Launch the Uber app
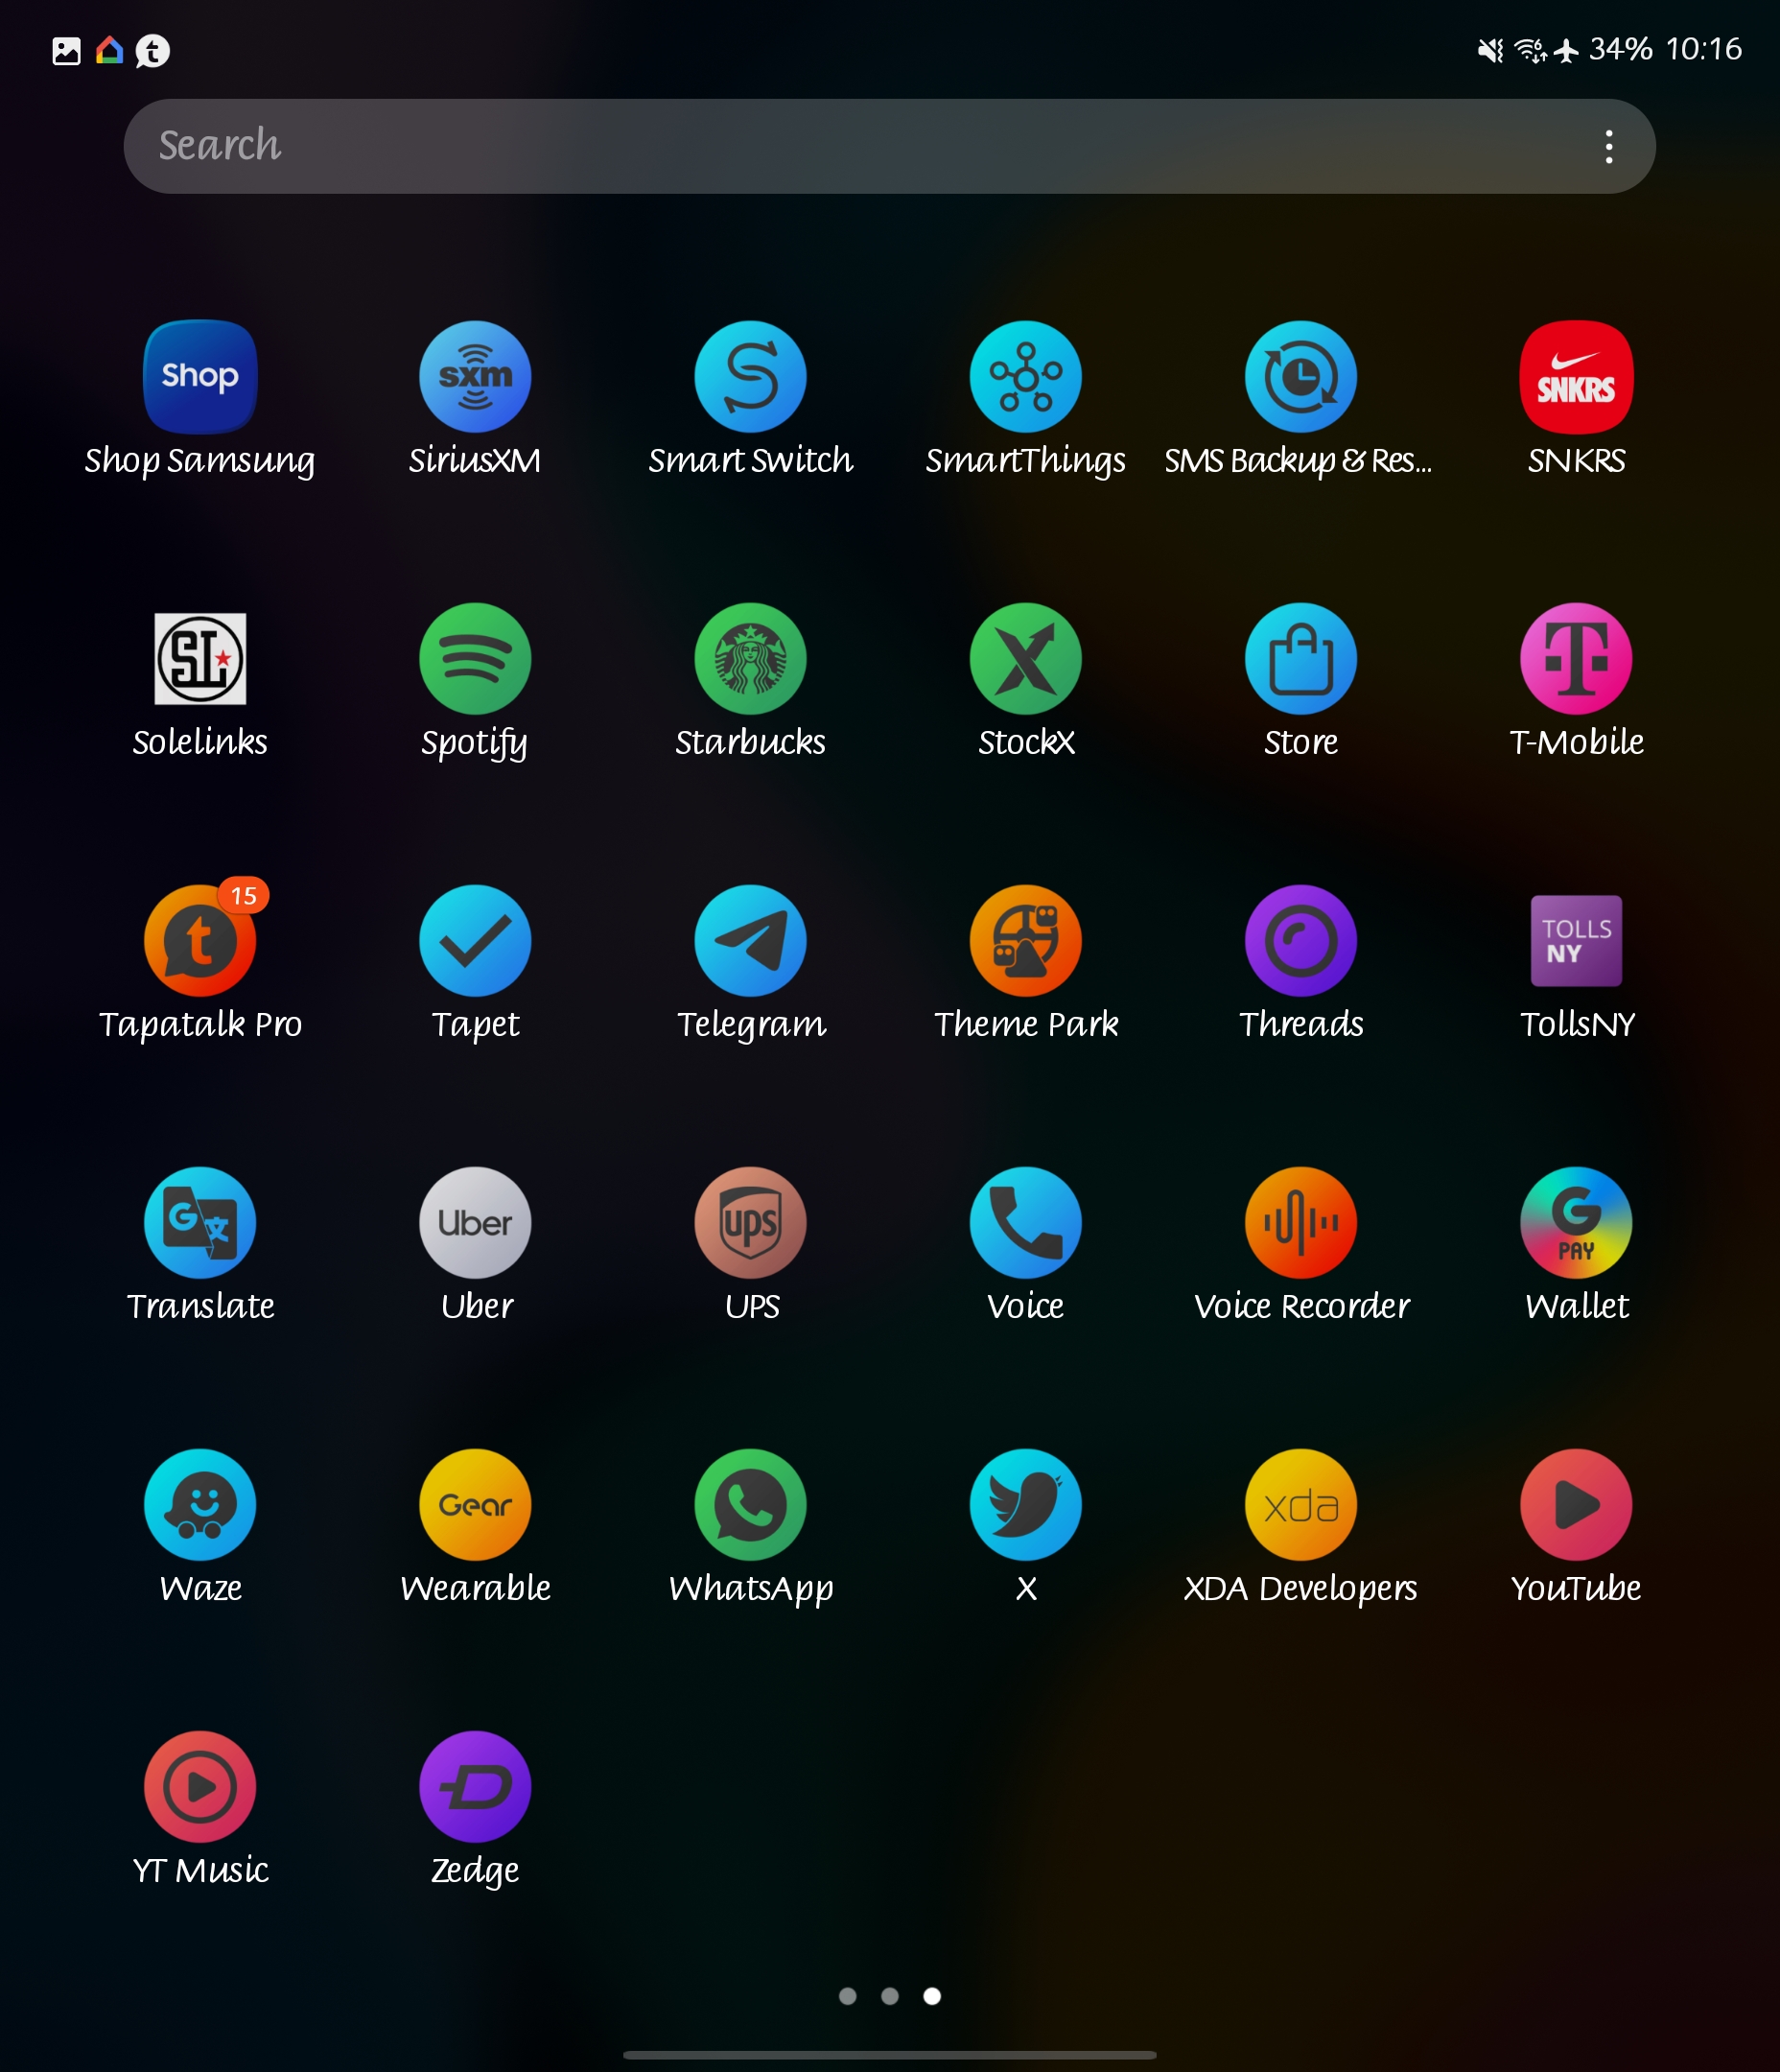This screenshot has height=2072, width=1780. (x=475, y=1223)
